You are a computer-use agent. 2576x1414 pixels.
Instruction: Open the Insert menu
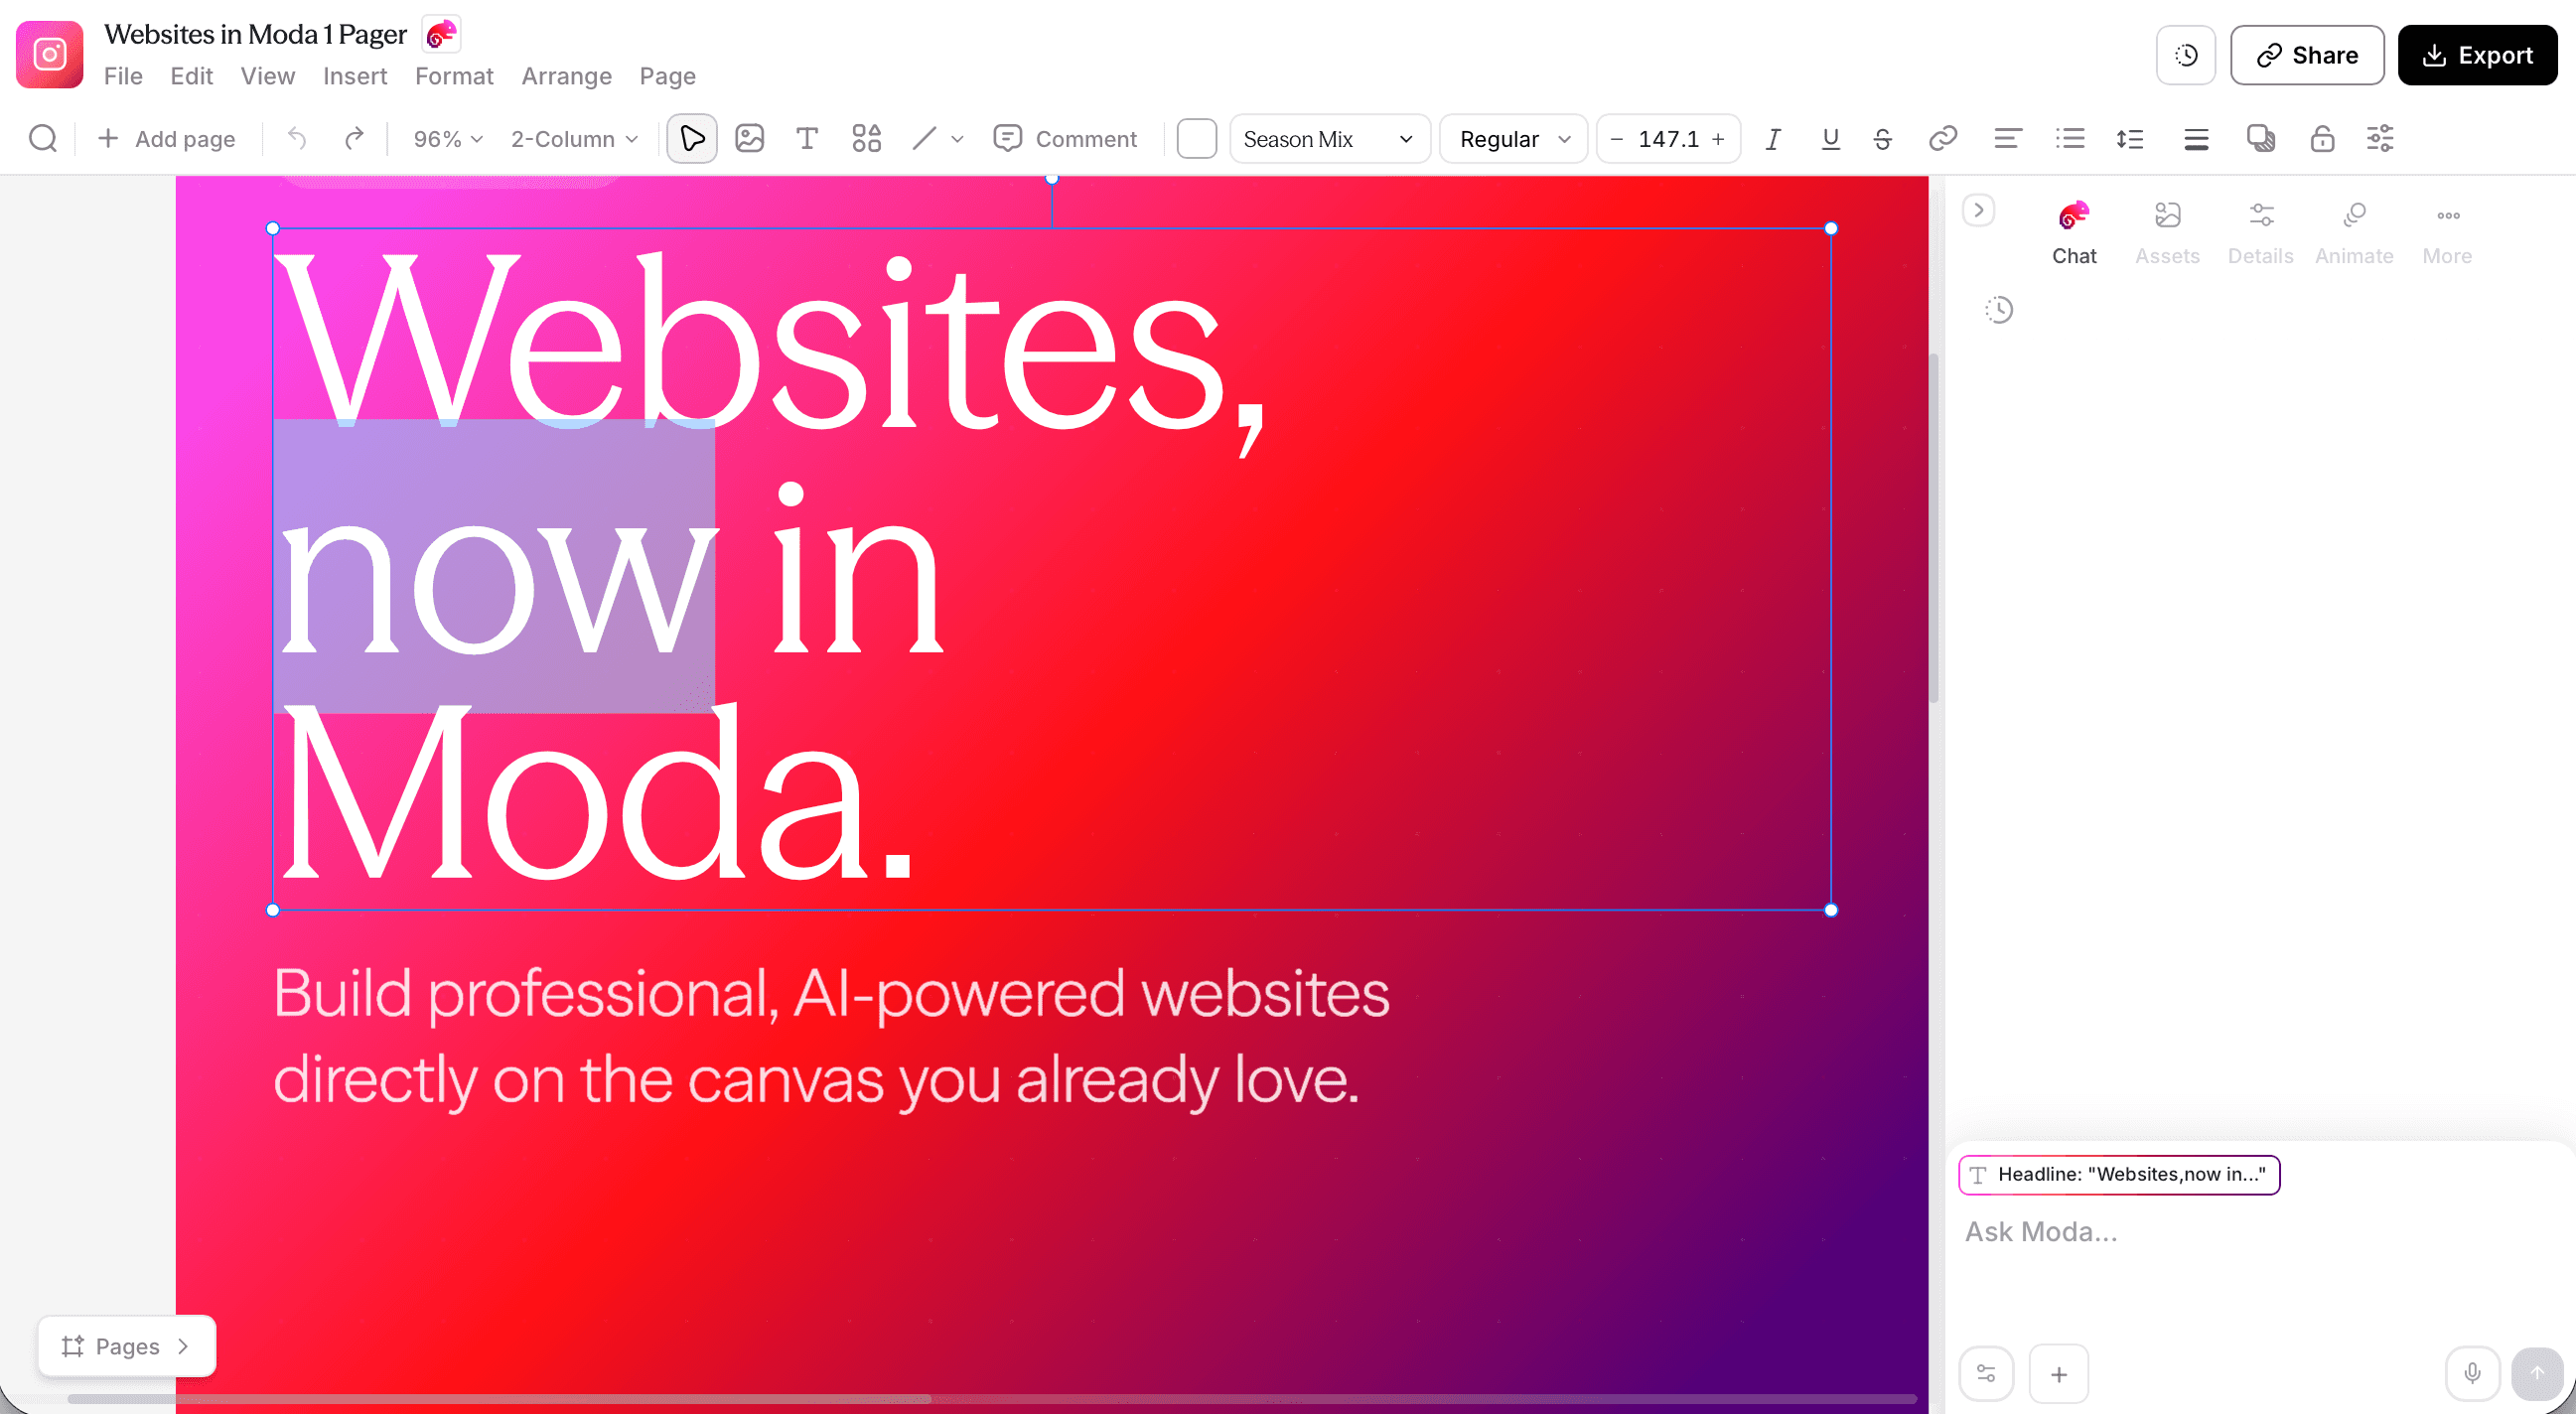click(355, 76)
